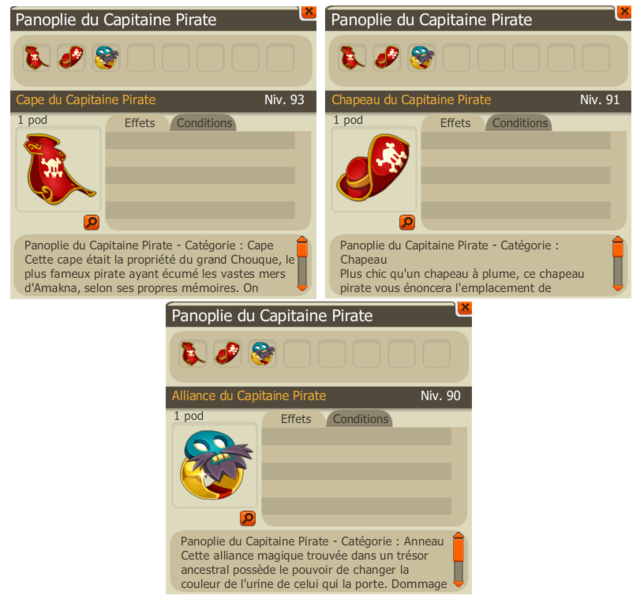Click the large Alliance ring item image

click(215, 465)
